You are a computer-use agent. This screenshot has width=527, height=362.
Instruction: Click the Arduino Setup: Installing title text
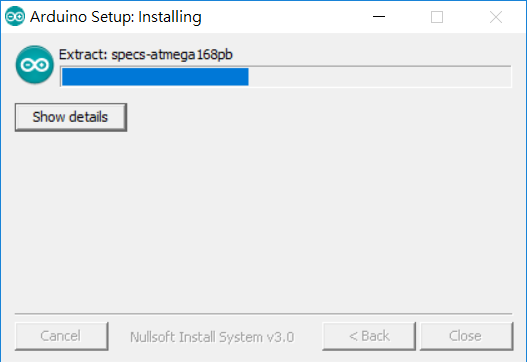(116, 17)
